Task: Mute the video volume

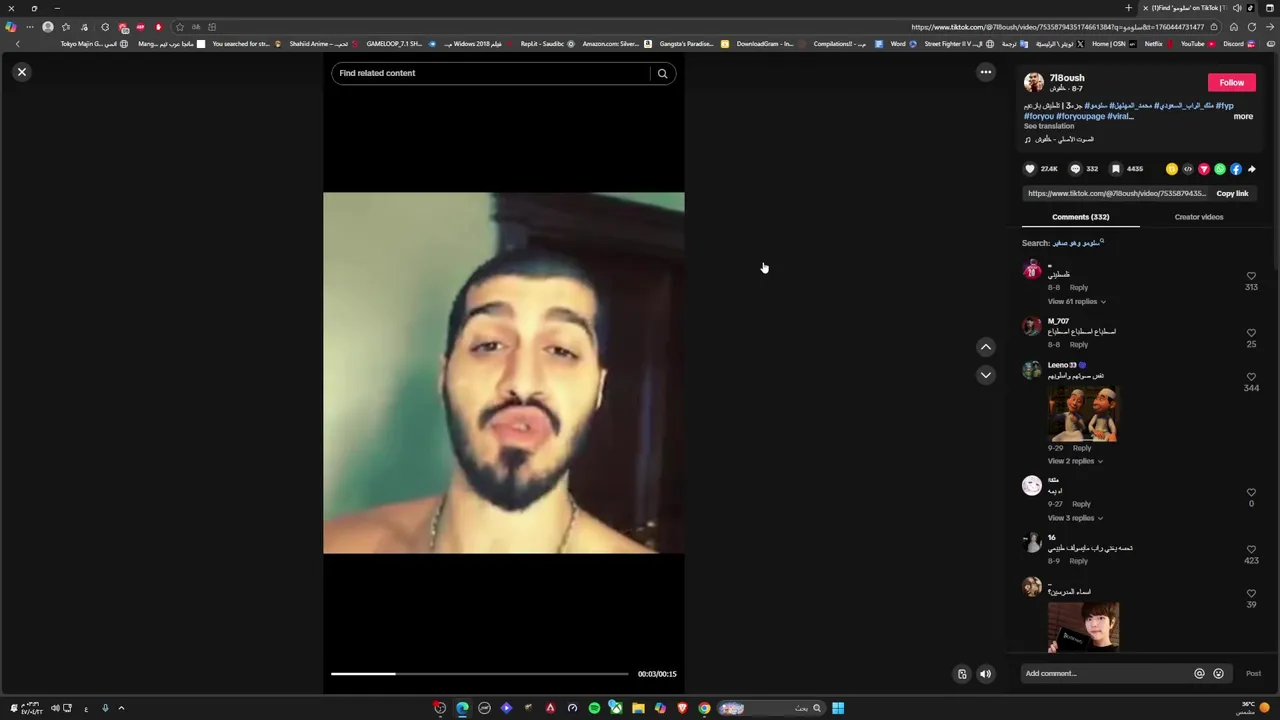Action: tap(985, 674)
